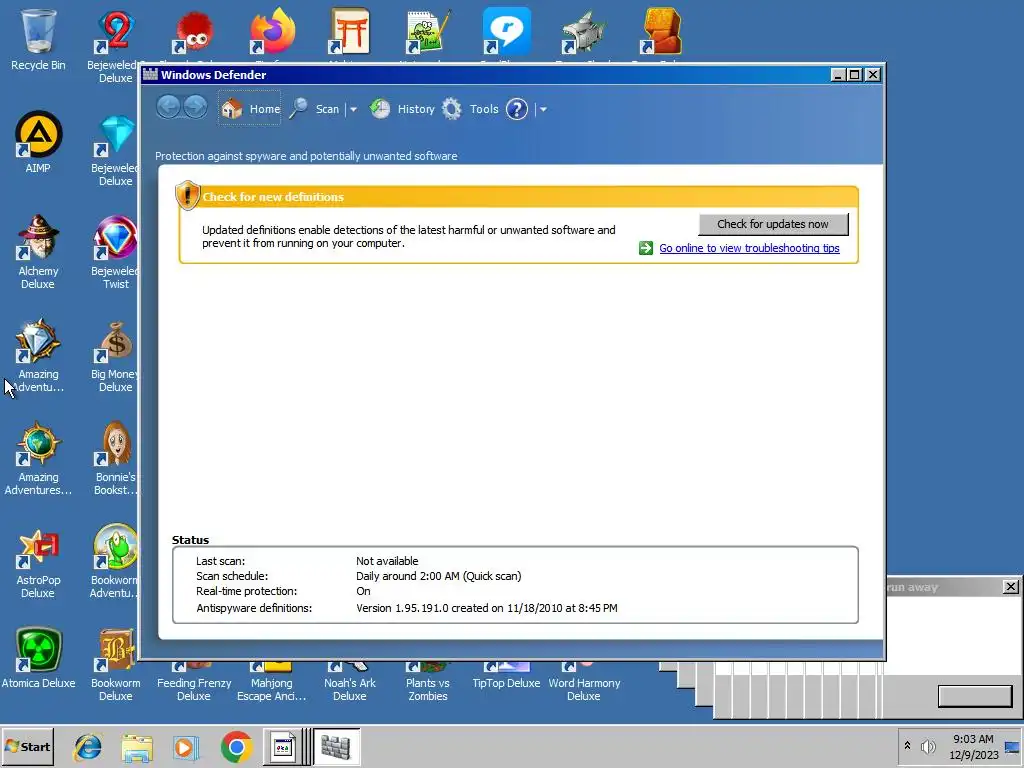Viewport: 1024px width, 768px height.
Task: Open the Tools gear menu
Action: (x=470, y=109)
